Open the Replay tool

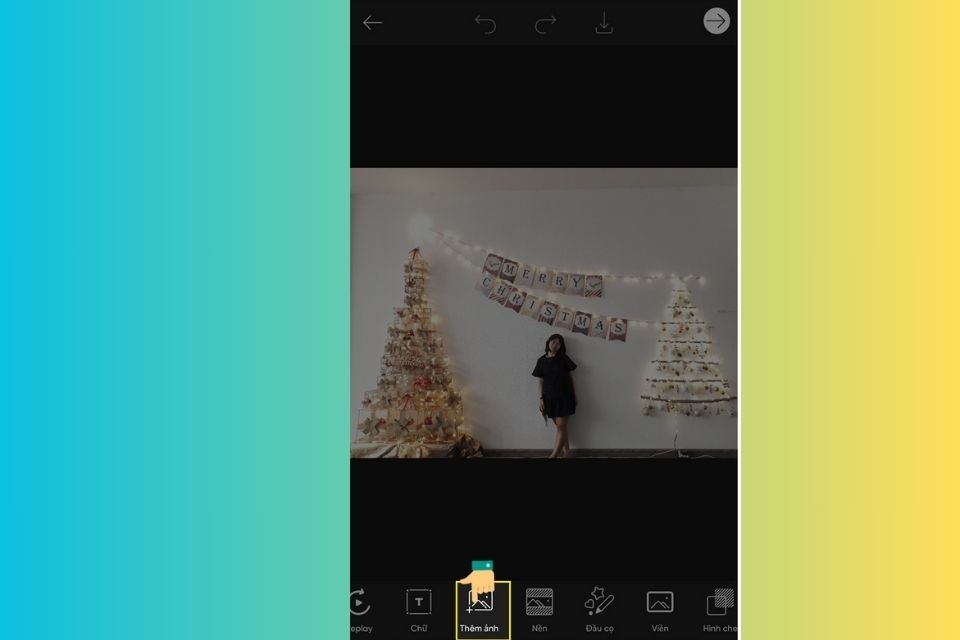pyautogui.click(x=361, y=609)
